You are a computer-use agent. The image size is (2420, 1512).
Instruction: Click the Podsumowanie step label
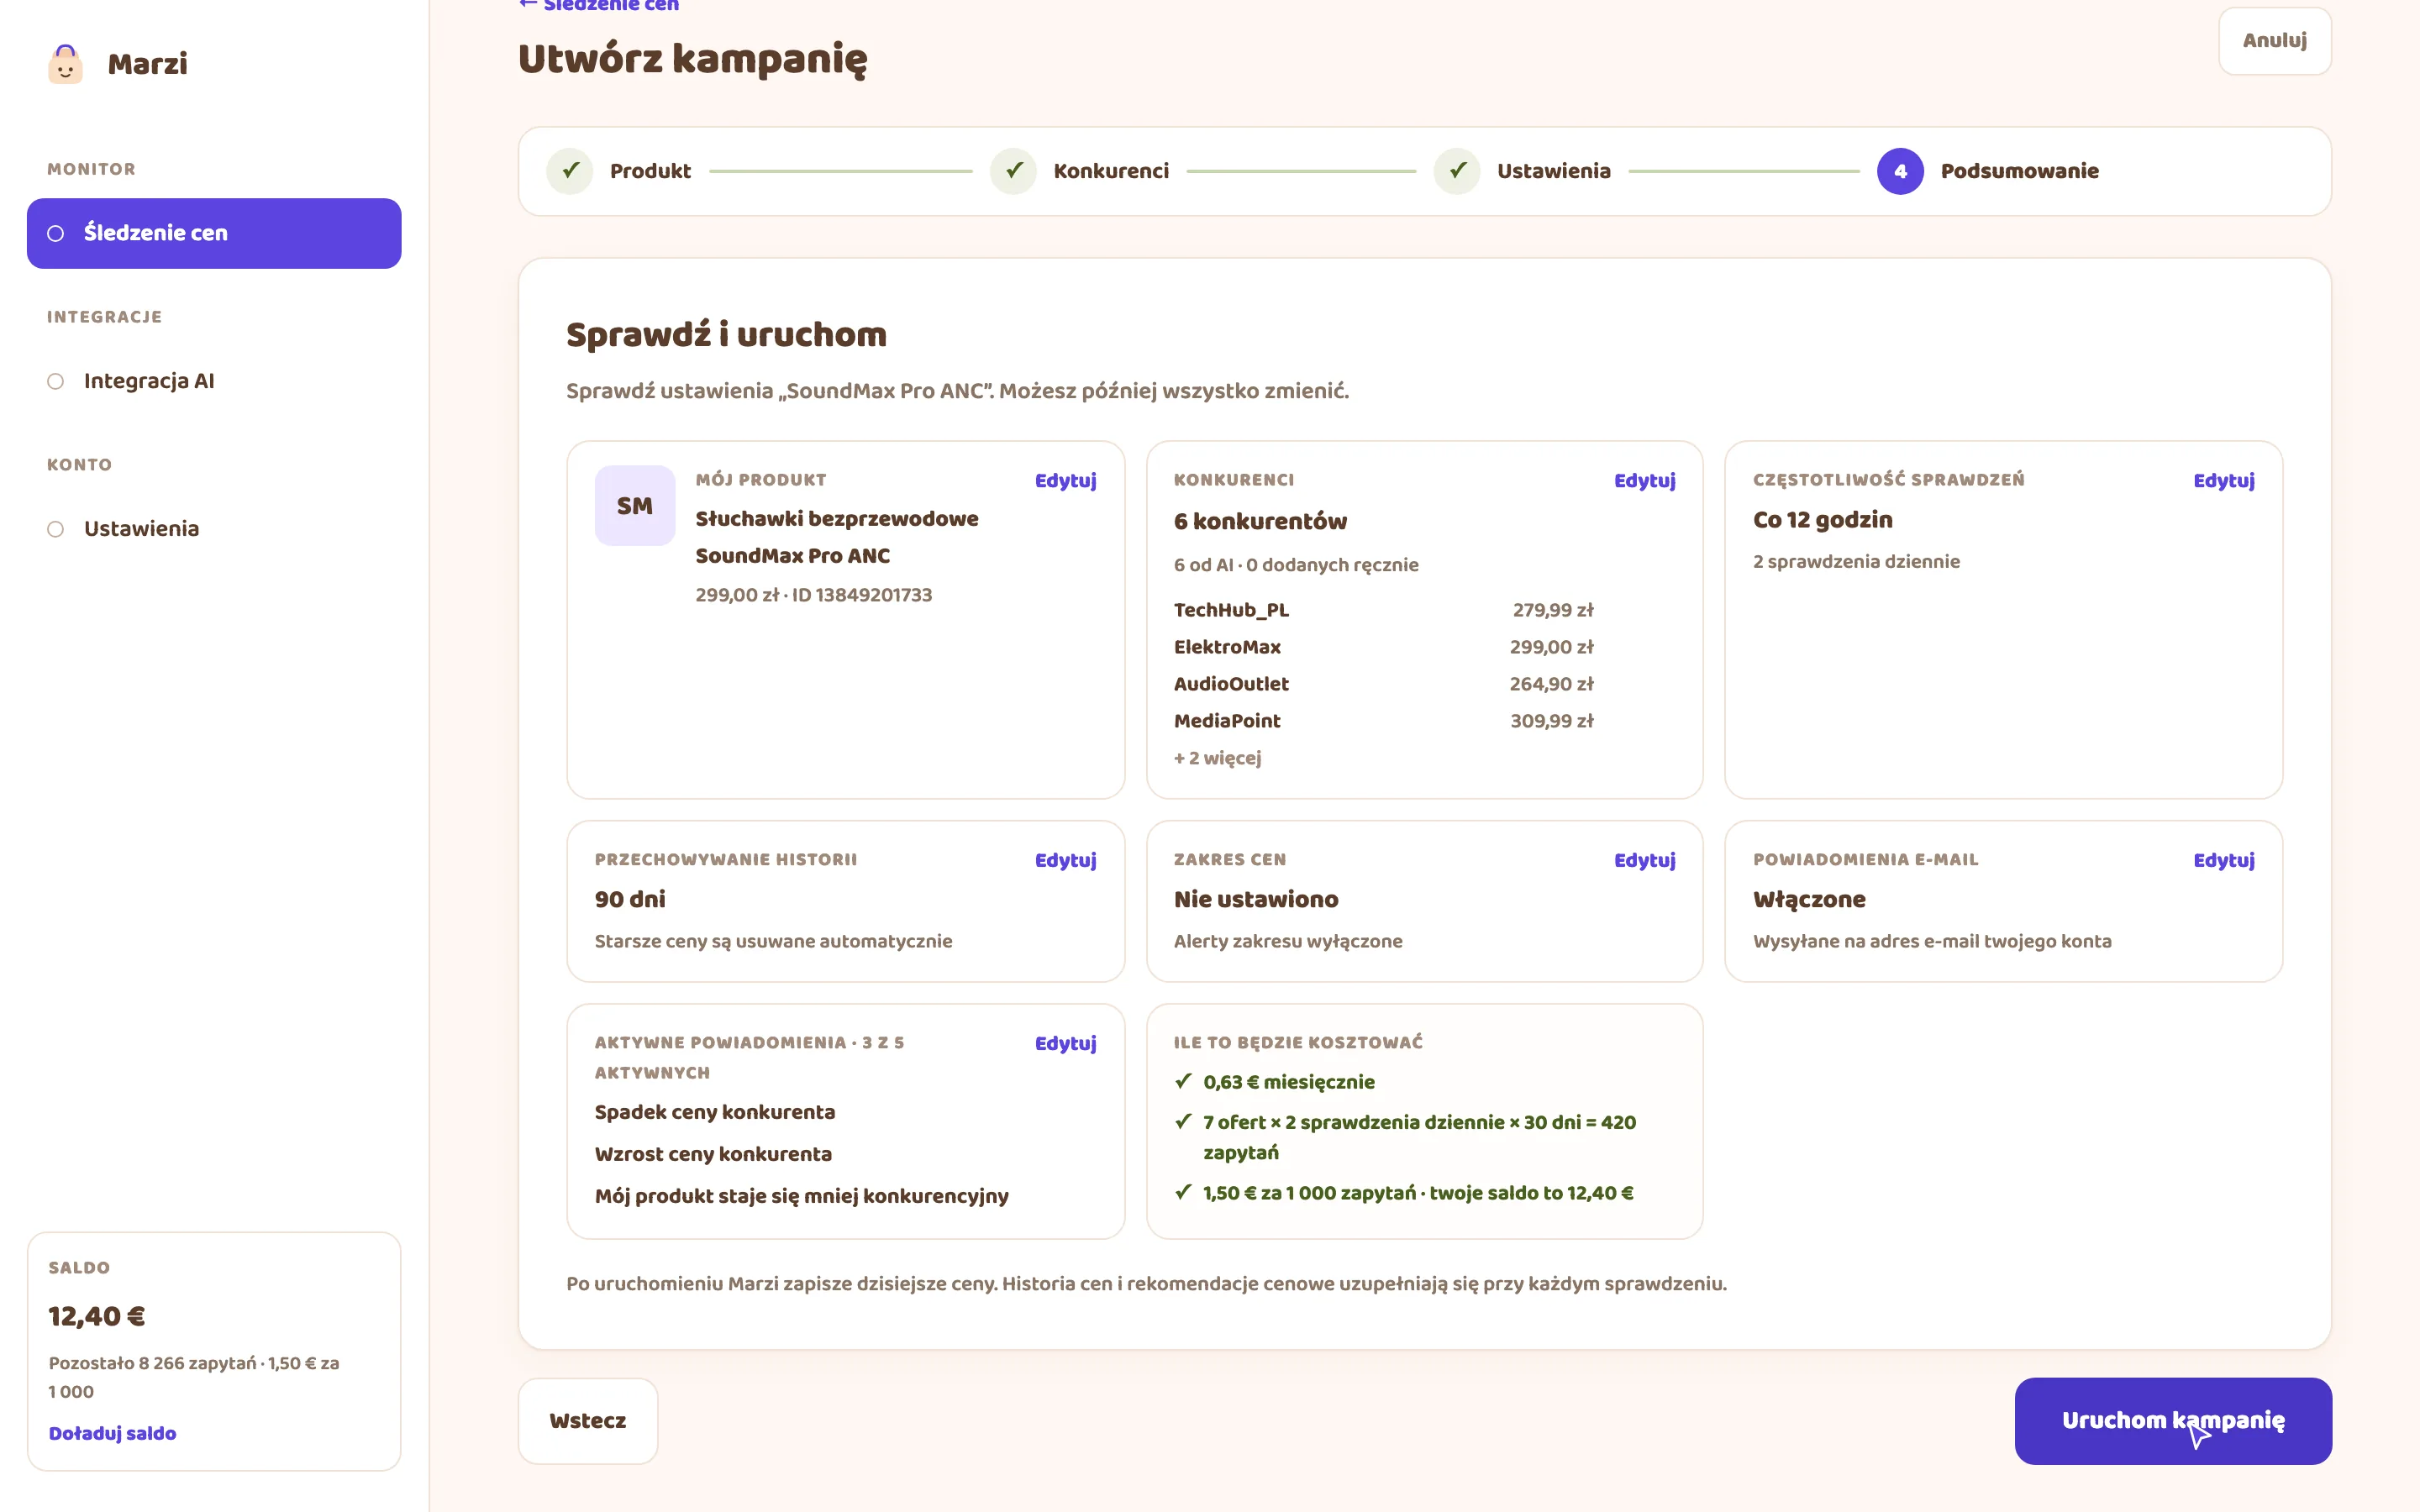click(2020, 171)
